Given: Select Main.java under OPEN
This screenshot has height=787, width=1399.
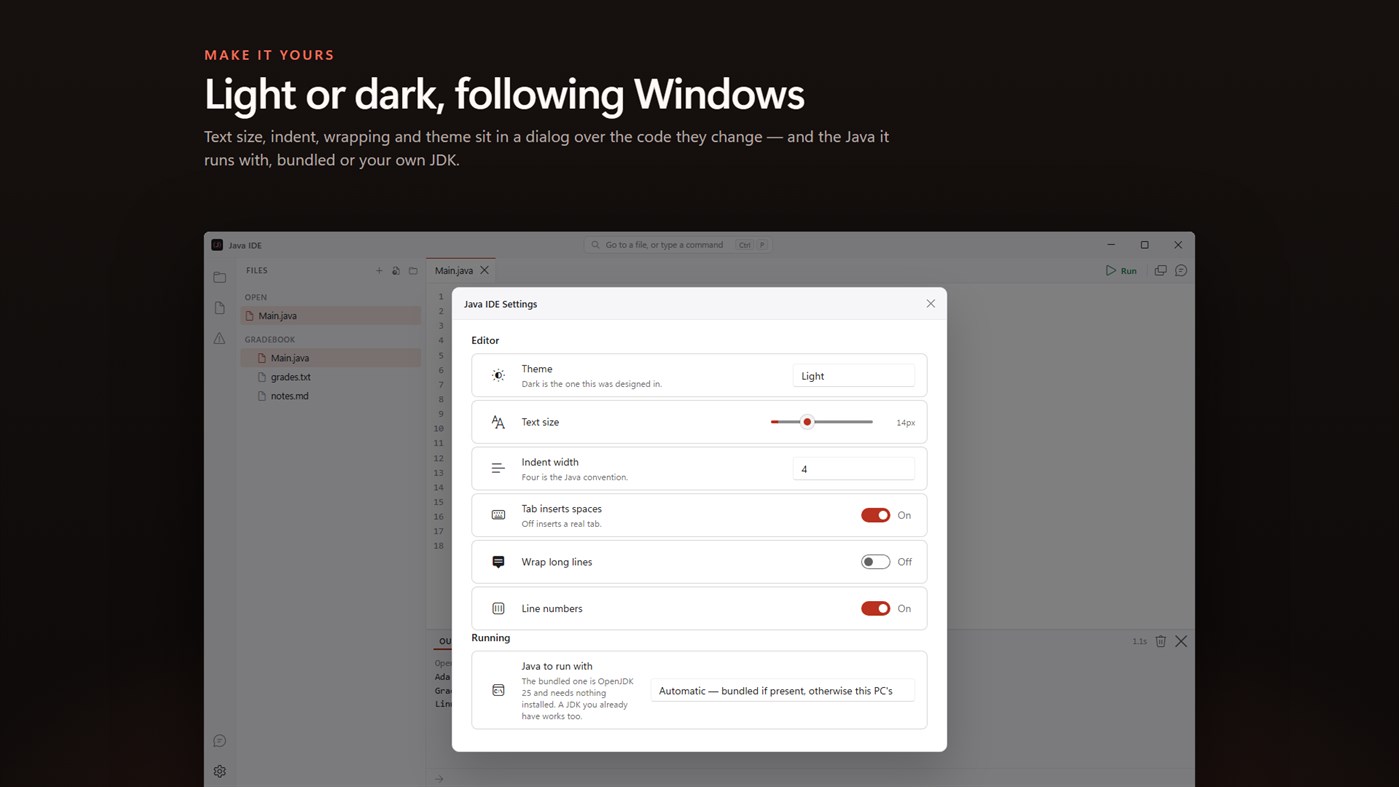Looking at the screenshot, I should (330, 316).
